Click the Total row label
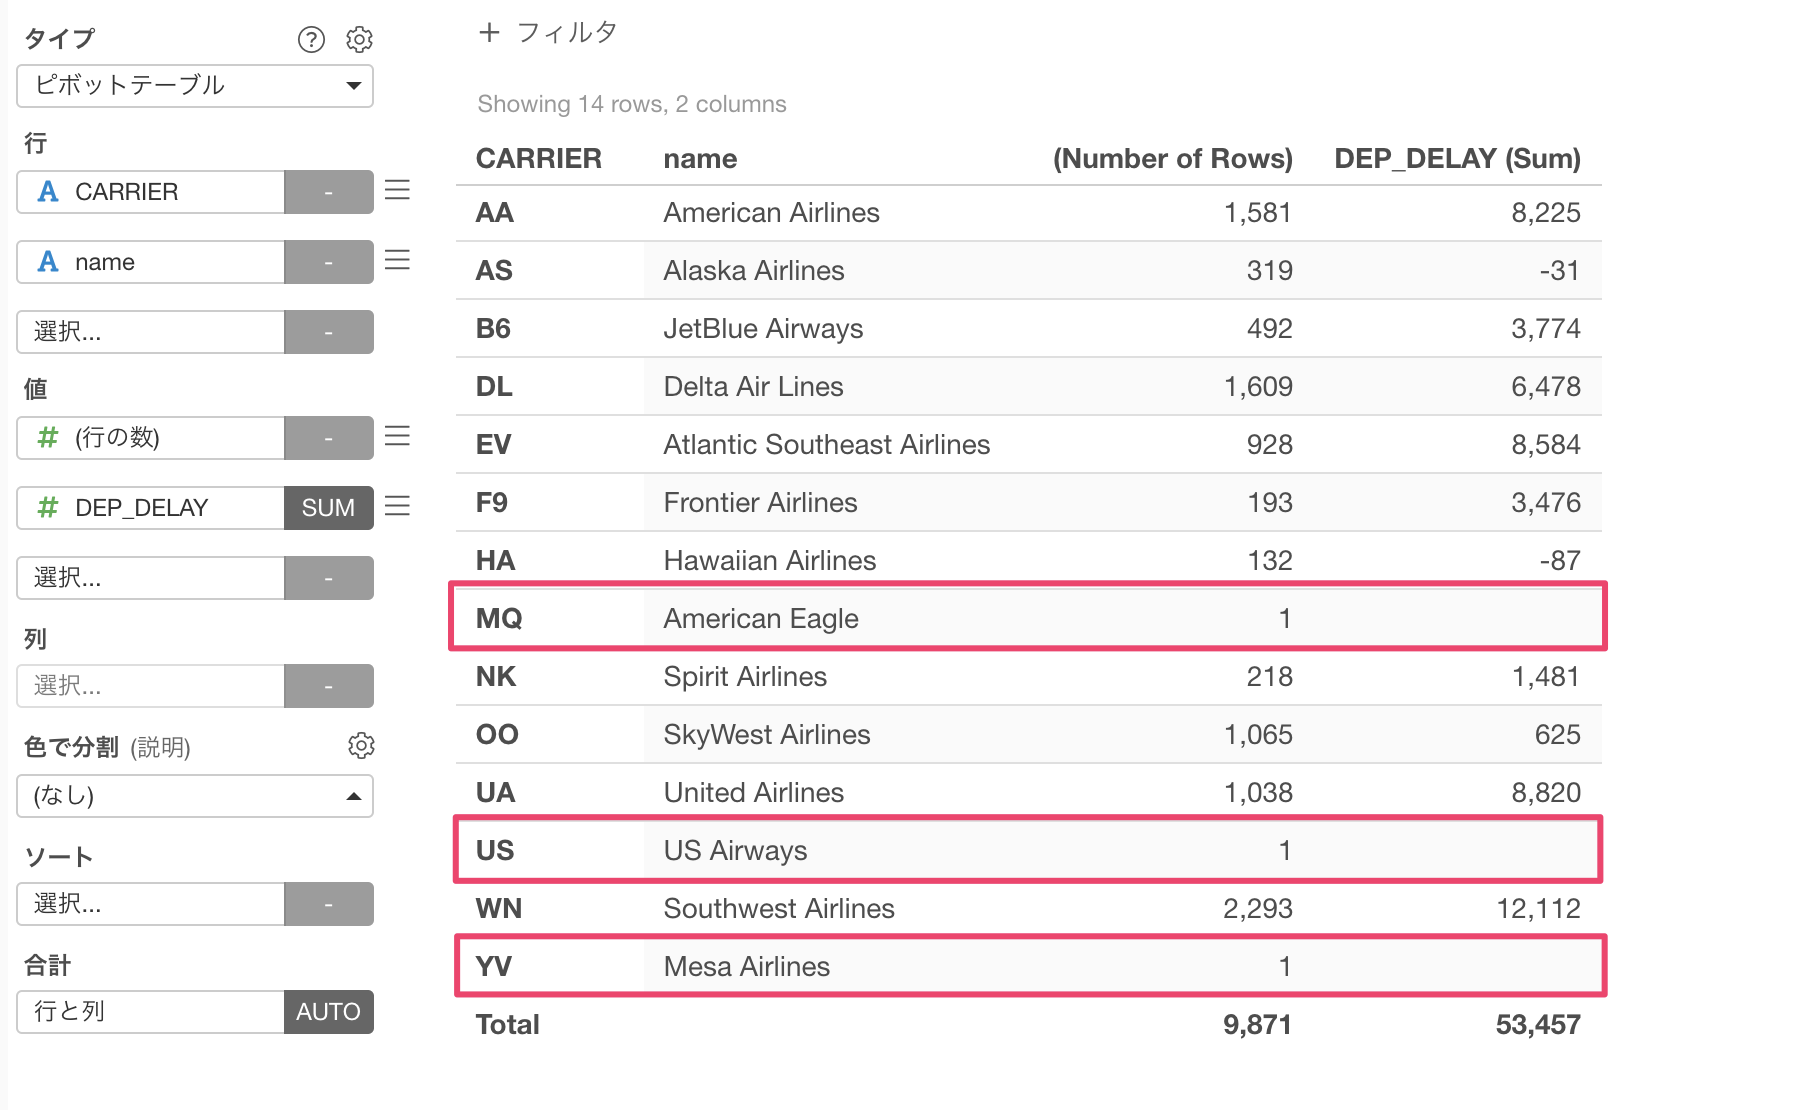The height and width of the screenshot is (1110, 1804). tap(507, 1025)
